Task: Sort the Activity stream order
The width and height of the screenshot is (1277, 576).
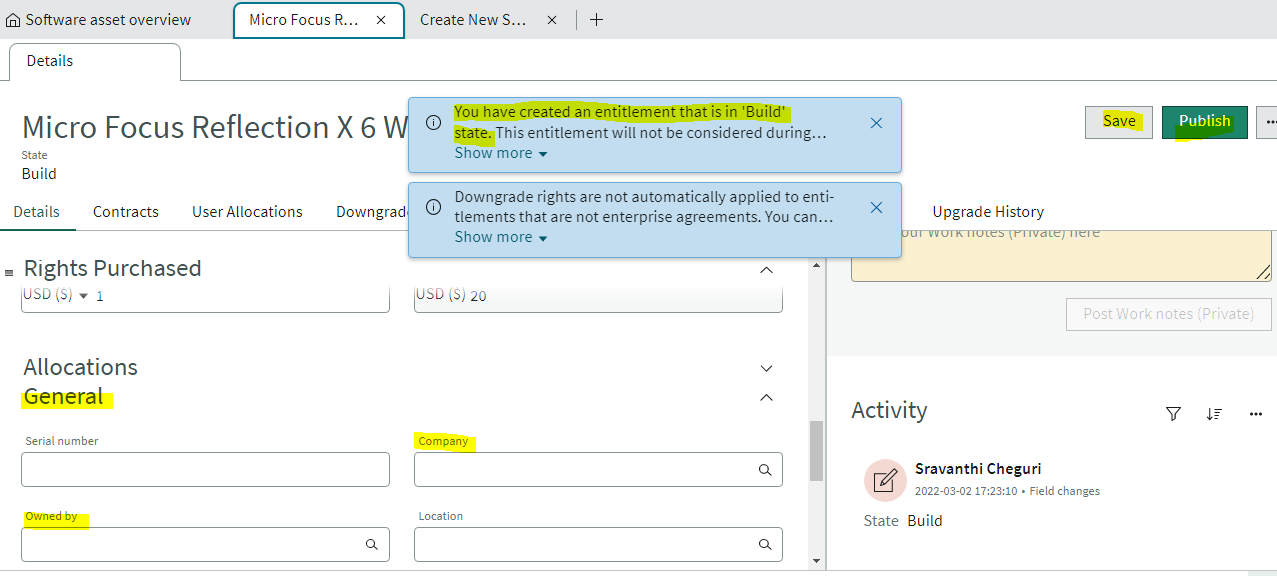Action: coord(1214,414)
